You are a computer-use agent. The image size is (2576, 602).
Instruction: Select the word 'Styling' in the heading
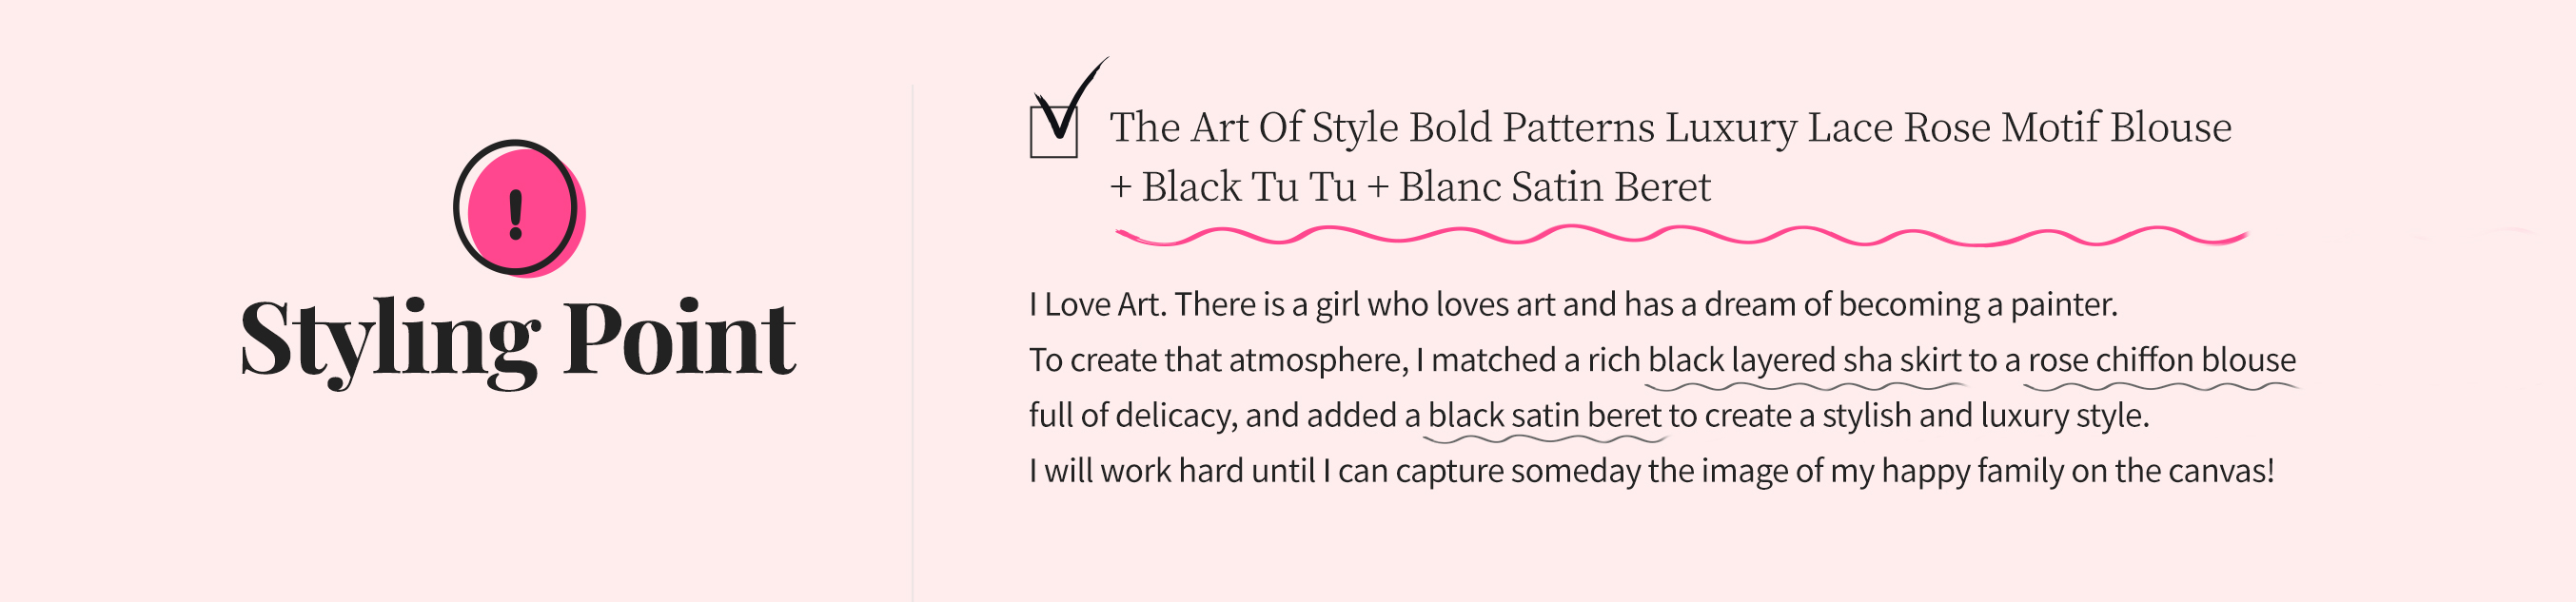[391, 341]
